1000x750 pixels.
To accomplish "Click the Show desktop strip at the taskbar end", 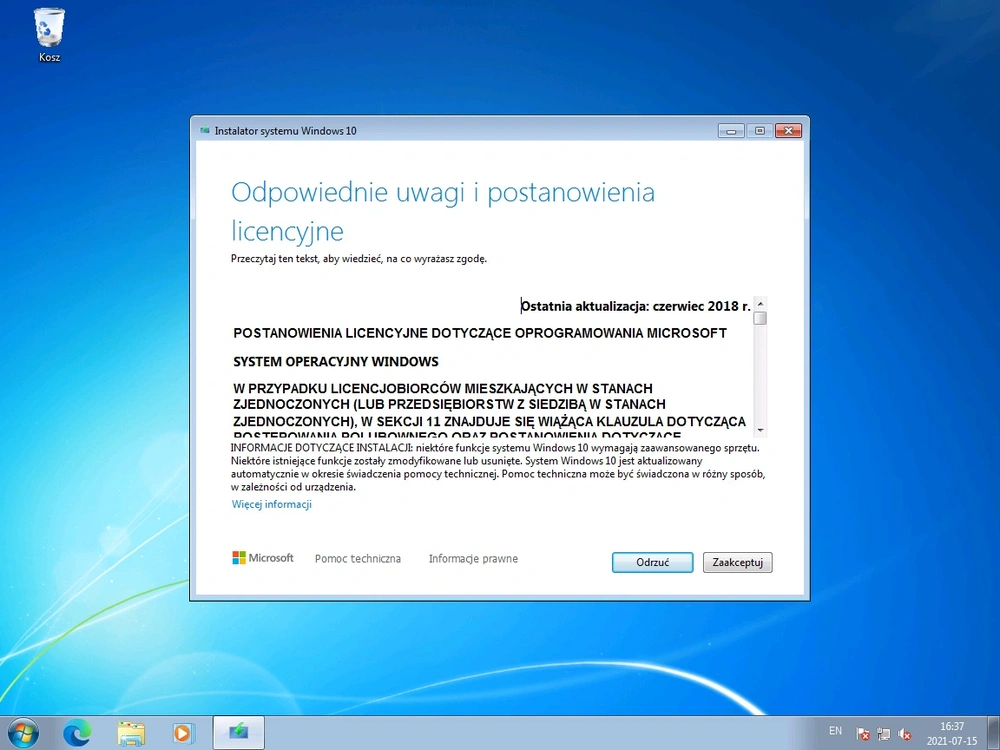I will pyautogui.click(x=994, y=733).
